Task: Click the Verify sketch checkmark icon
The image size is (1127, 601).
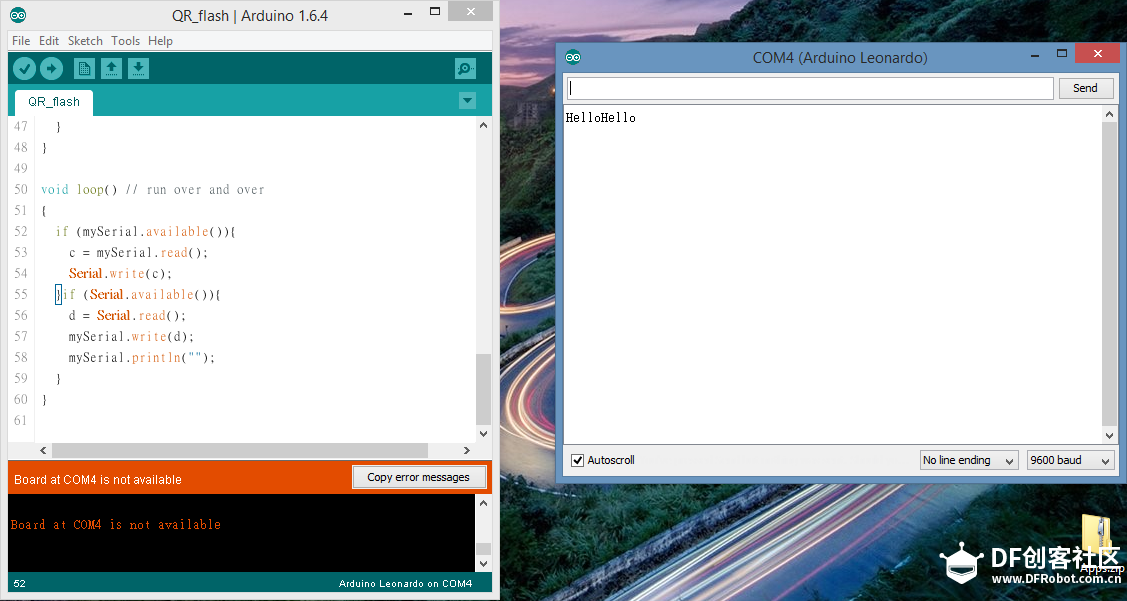Action: pos(24,68)
